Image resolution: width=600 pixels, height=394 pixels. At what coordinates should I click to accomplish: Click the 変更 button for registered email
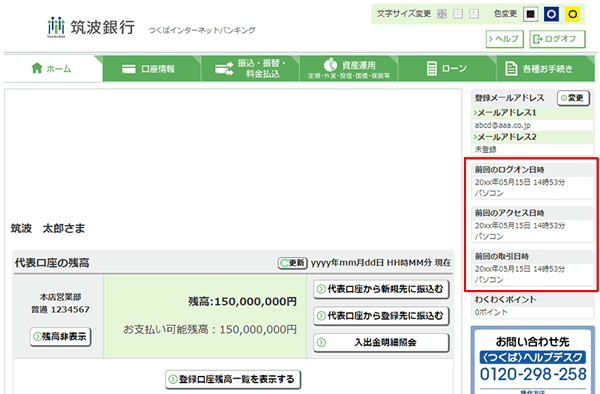573,98
